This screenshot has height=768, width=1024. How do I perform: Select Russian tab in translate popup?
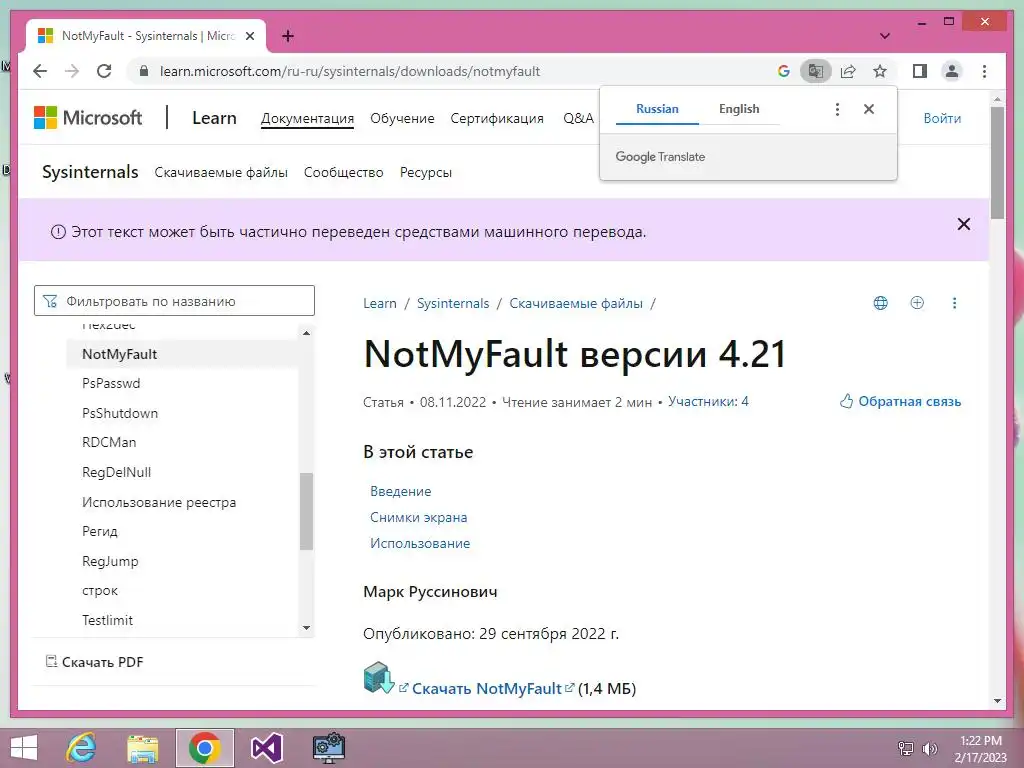pos(657,109)
